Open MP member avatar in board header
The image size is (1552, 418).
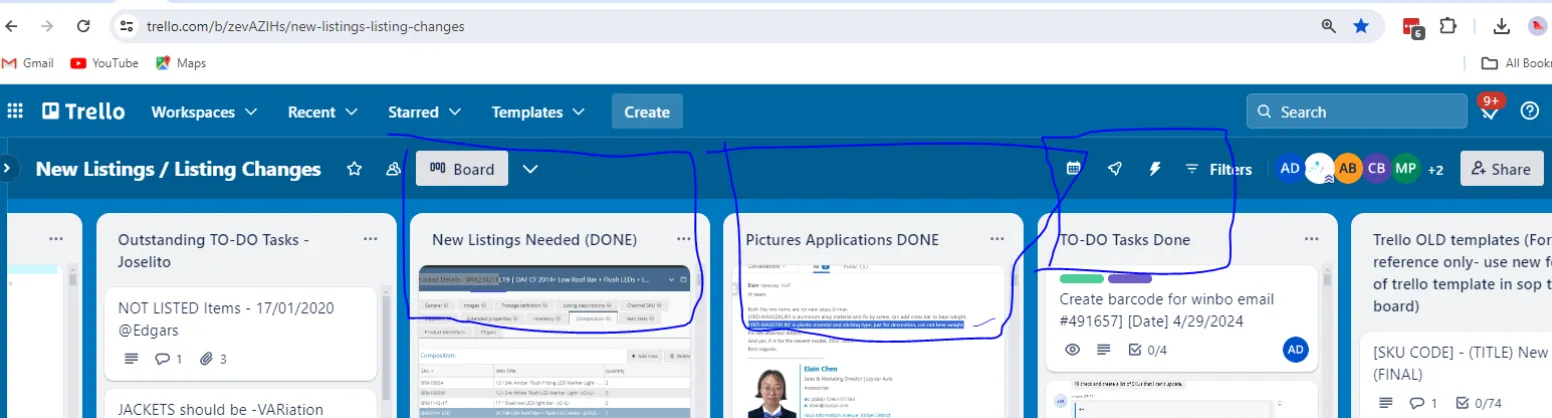click(x=1406, y=169)
